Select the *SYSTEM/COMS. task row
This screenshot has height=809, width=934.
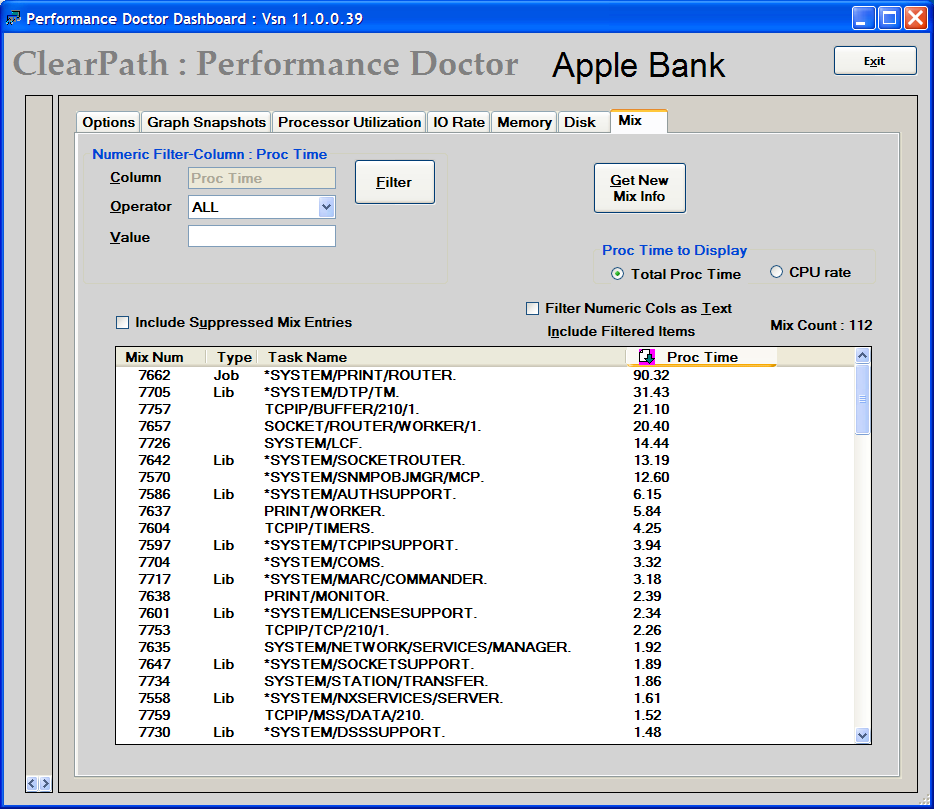pos(485,562)
